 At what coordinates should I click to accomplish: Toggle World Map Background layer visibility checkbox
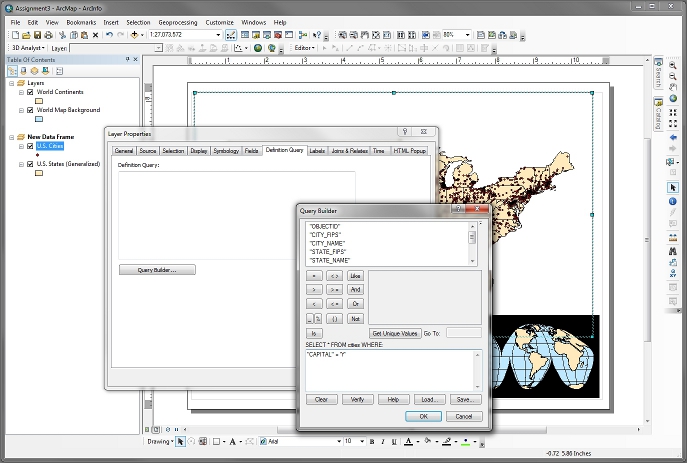[x=30, y=110]
